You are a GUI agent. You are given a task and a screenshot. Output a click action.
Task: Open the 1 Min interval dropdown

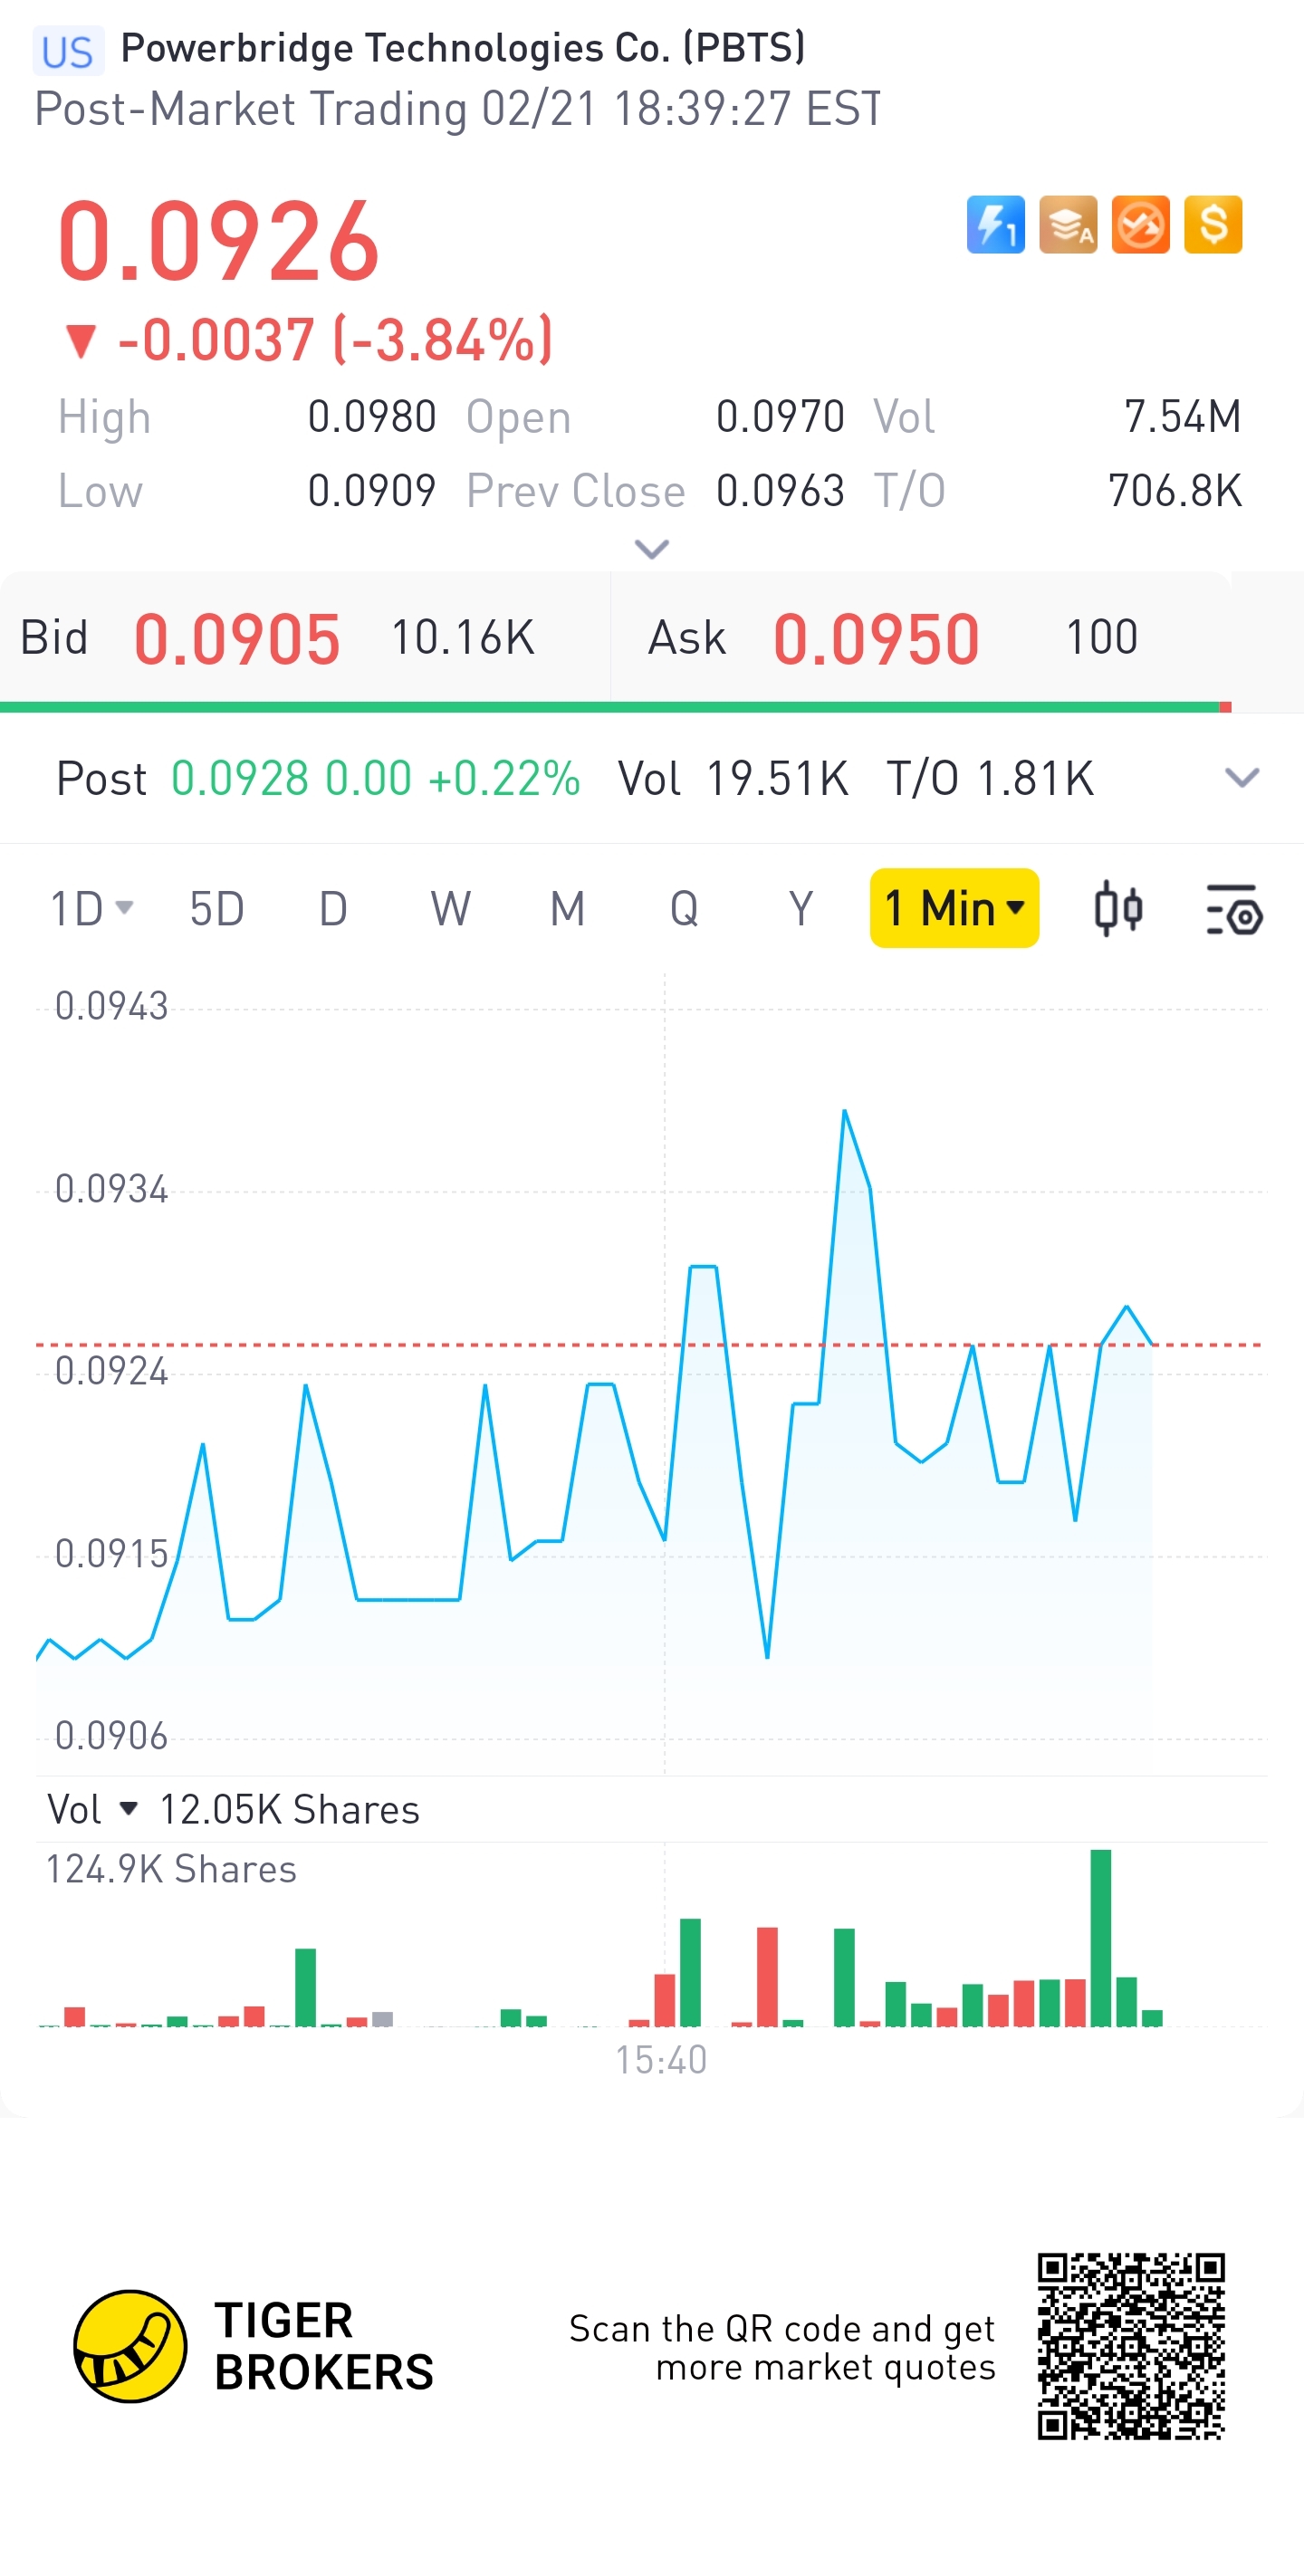(x=954, y=908)
